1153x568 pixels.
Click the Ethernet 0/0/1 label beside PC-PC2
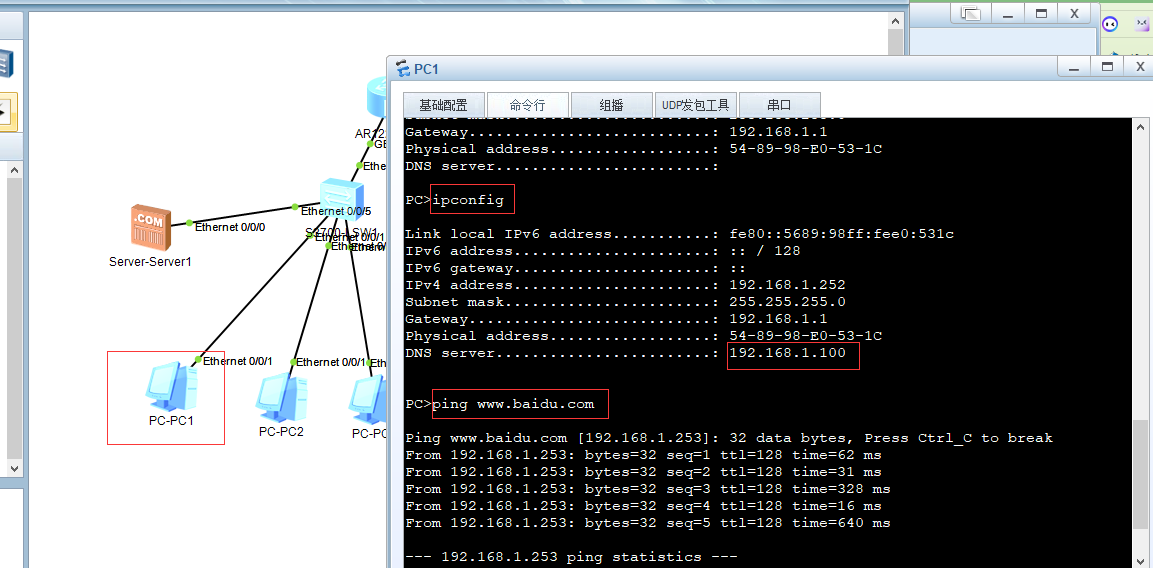330,362
